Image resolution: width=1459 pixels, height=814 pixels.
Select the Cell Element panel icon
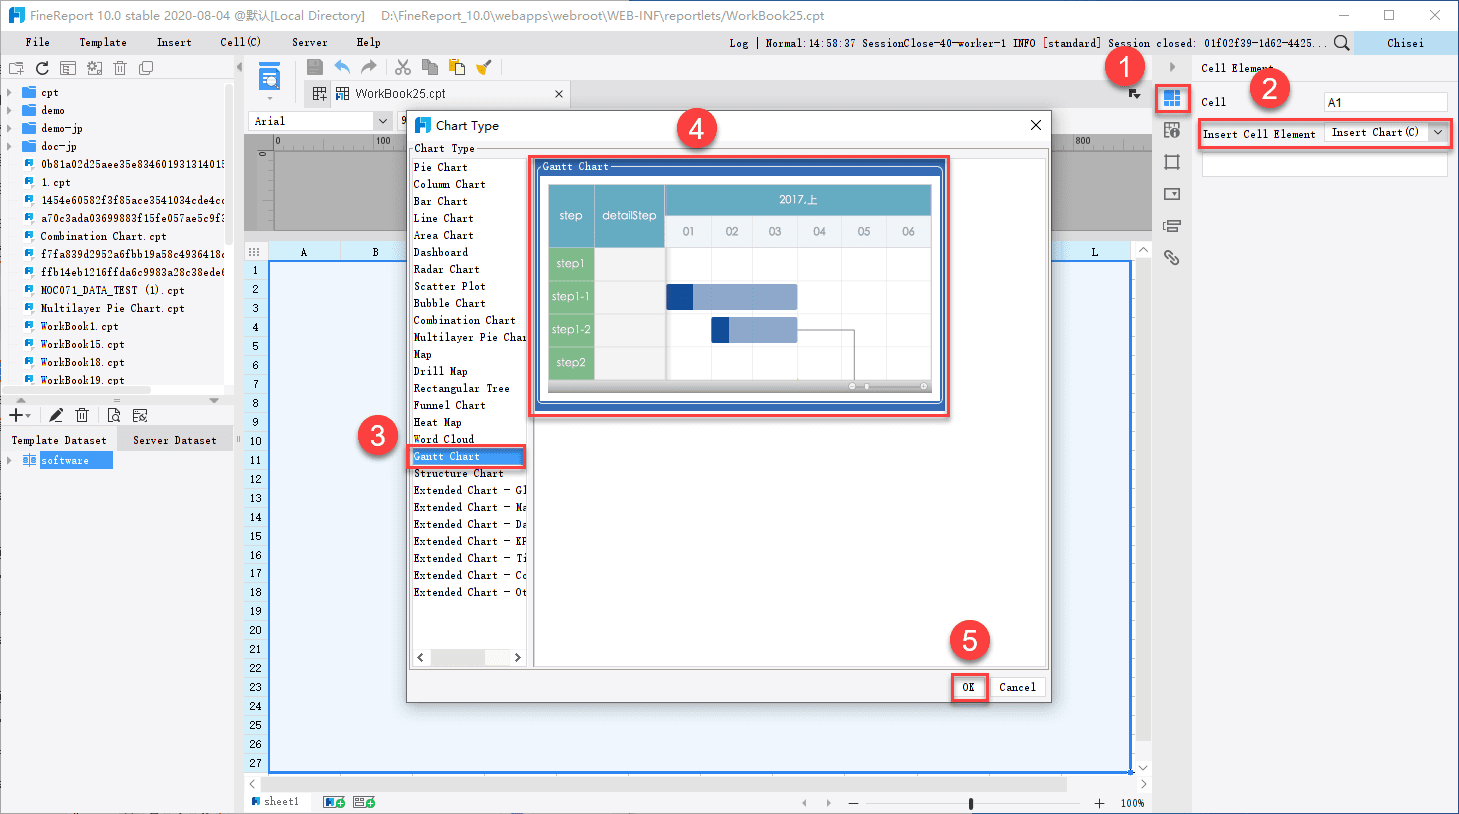click(x=1172, y=98)
